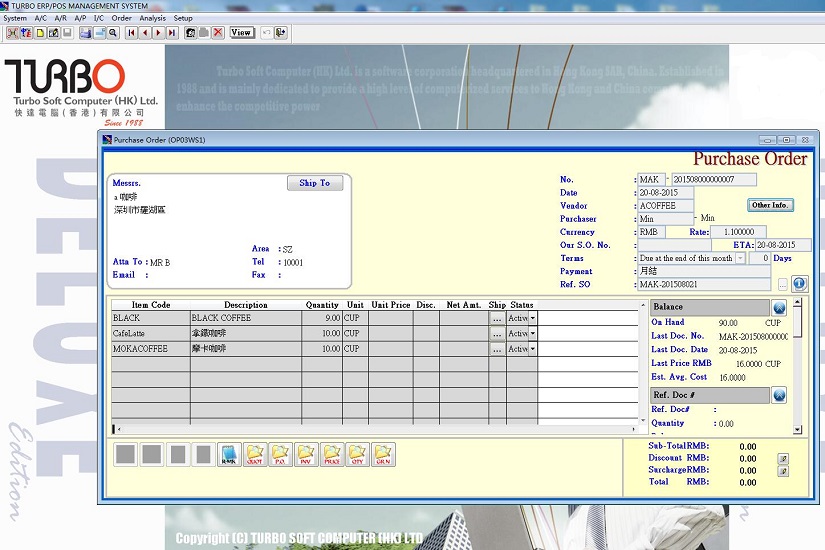
Task: Open the A/P menu
Action: [x=80, y=18]
